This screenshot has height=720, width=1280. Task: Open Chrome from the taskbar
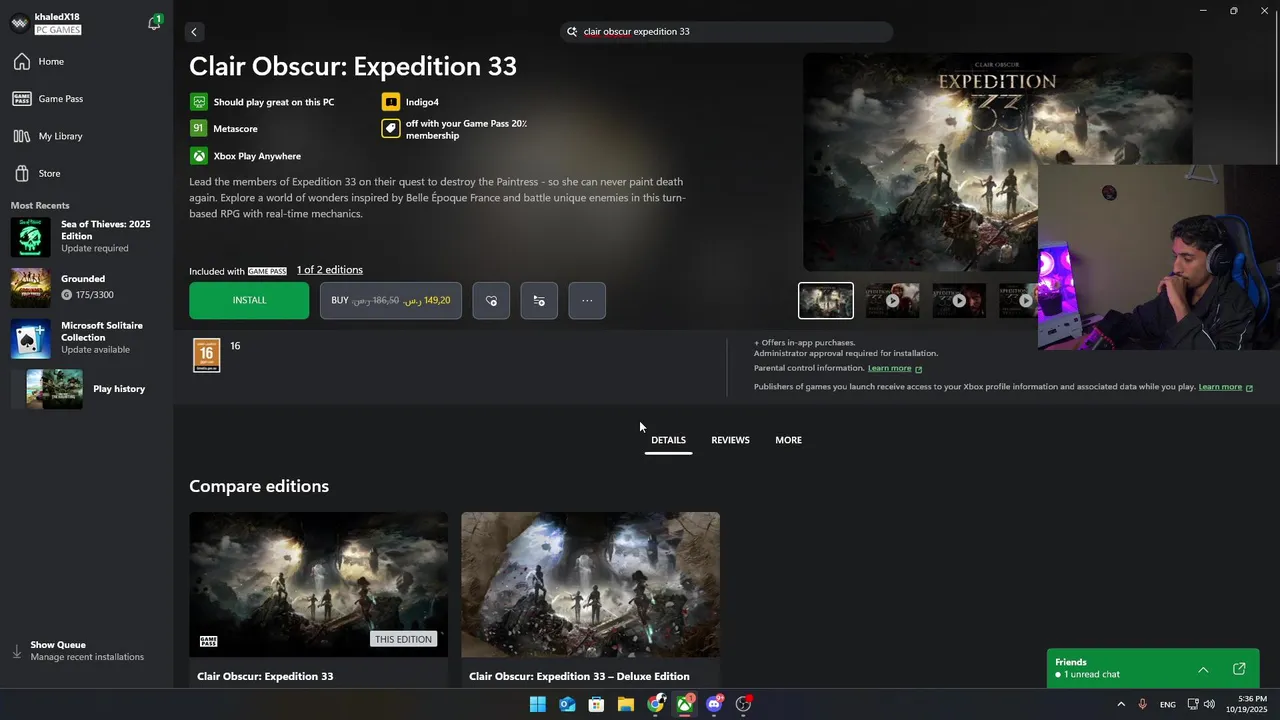click(655, 704)
